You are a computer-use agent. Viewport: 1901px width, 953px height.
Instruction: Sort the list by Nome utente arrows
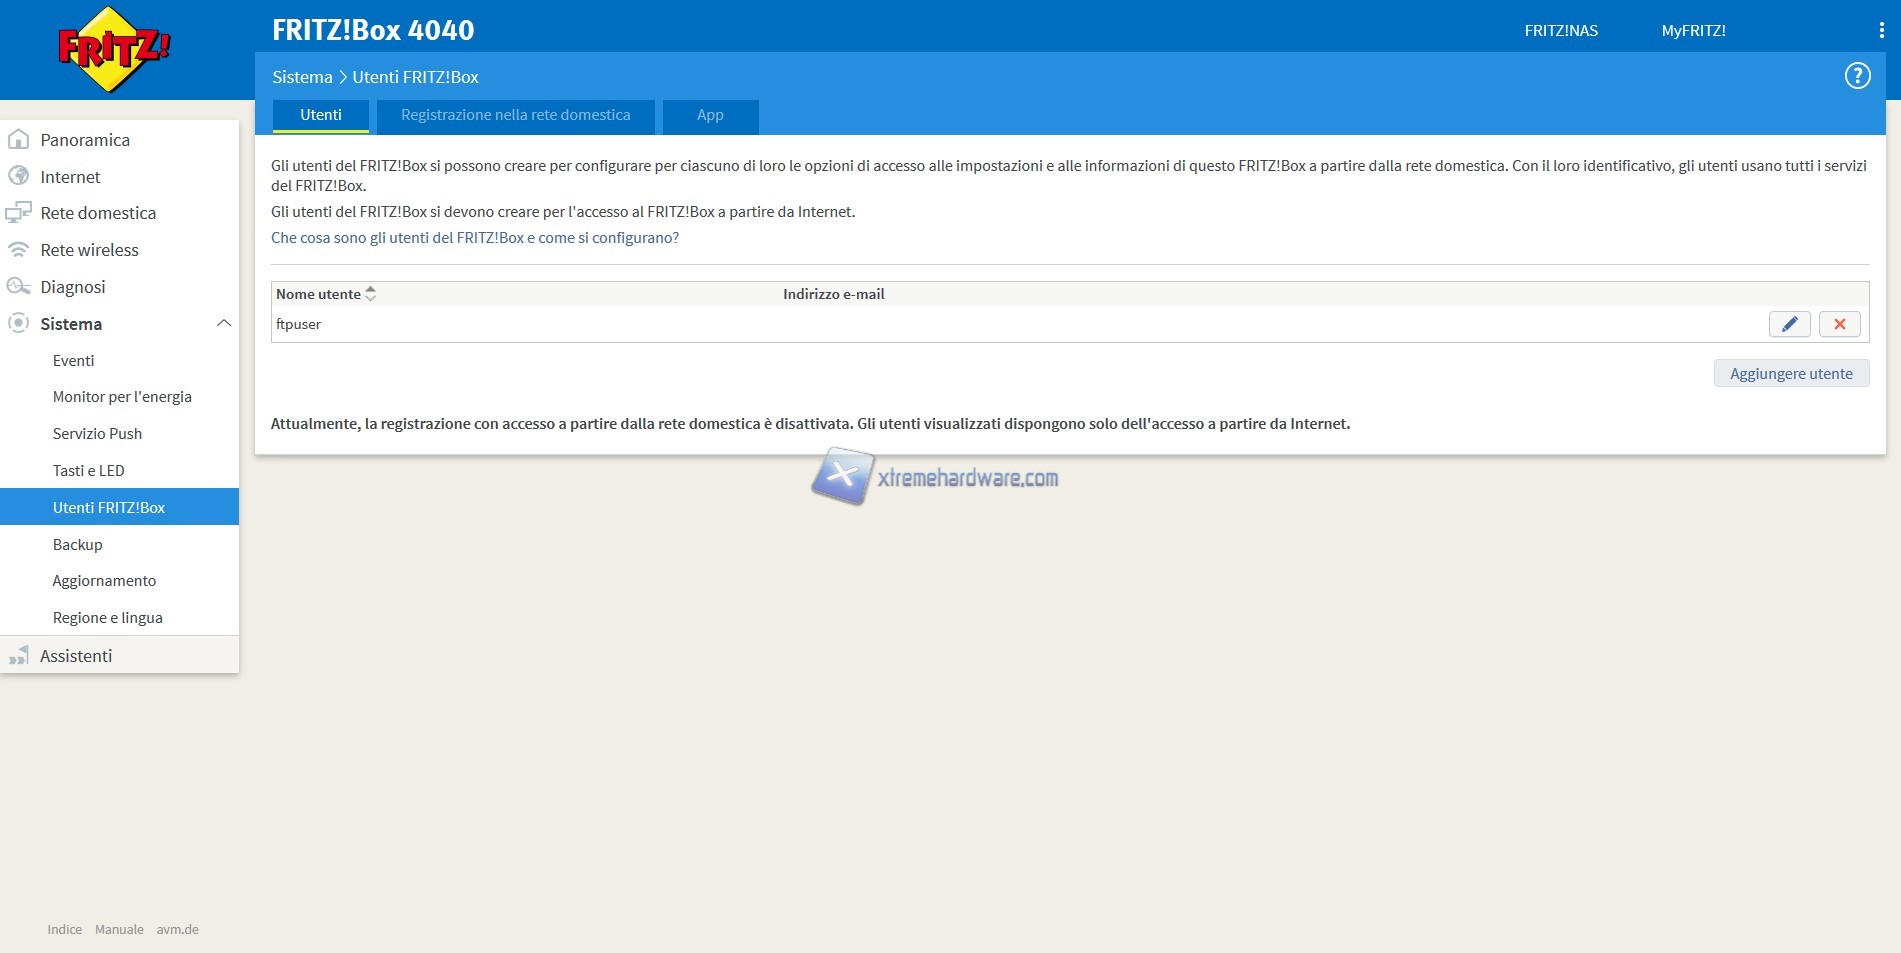pos(371,294)
